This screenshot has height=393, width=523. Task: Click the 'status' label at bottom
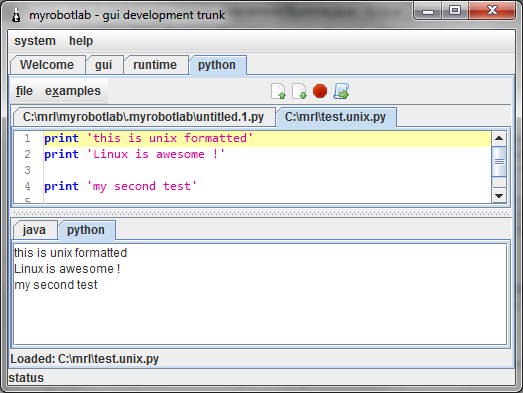[26, 378]
